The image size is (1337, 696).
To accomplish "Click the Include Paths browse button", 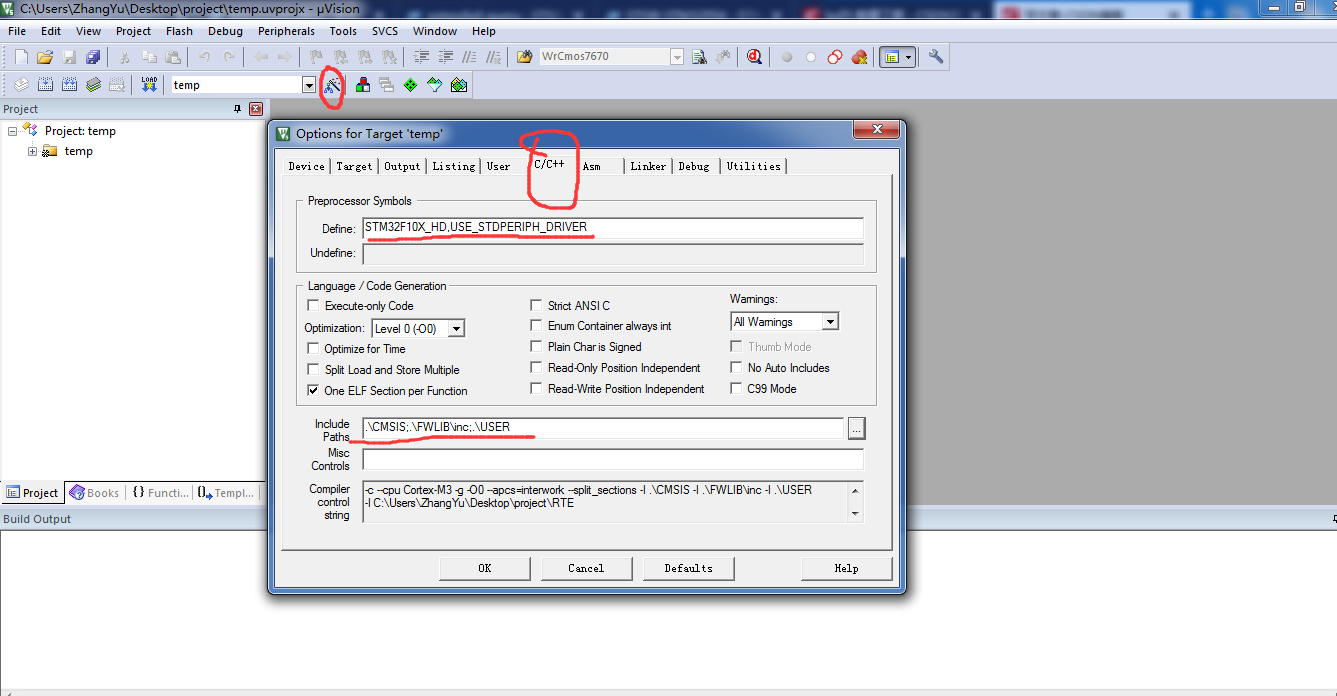I will point(856,428).
